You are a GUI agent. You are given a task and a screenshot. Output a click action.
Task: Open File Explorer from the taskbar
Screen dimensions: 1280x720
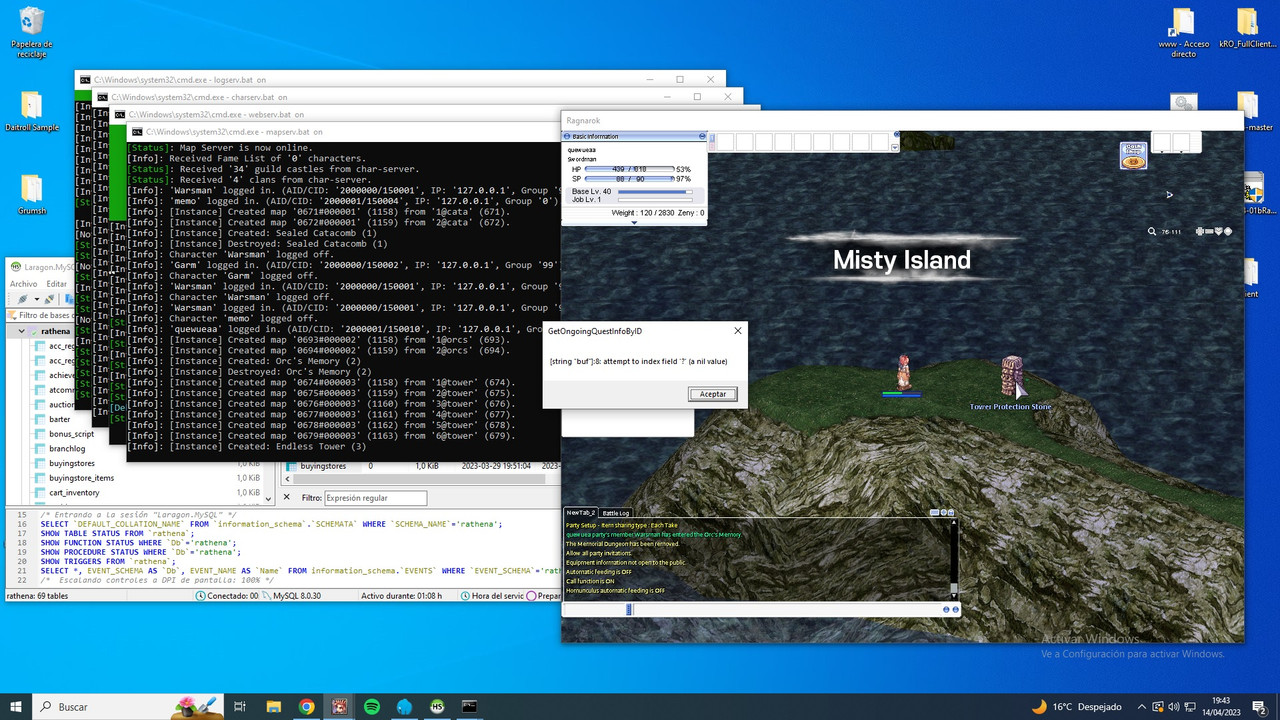coord(273,706)
